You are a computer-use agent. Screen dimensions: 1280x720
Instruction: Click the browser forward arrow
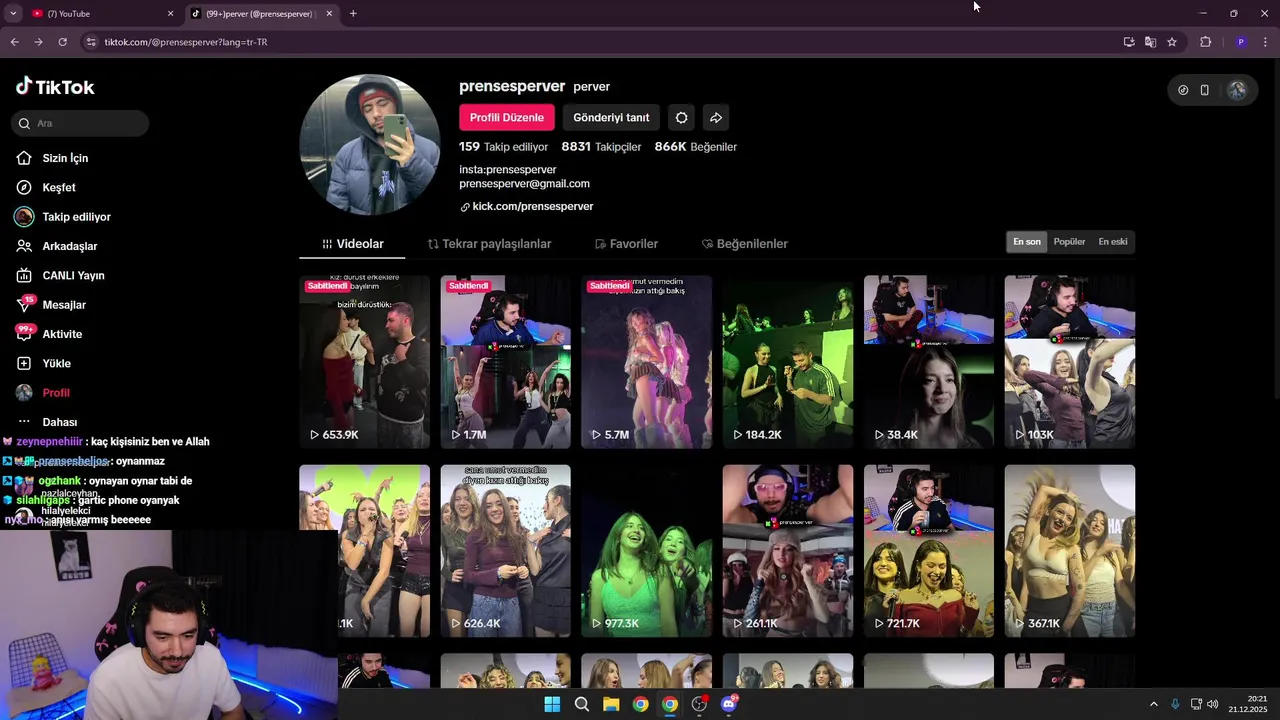(38, 42)
